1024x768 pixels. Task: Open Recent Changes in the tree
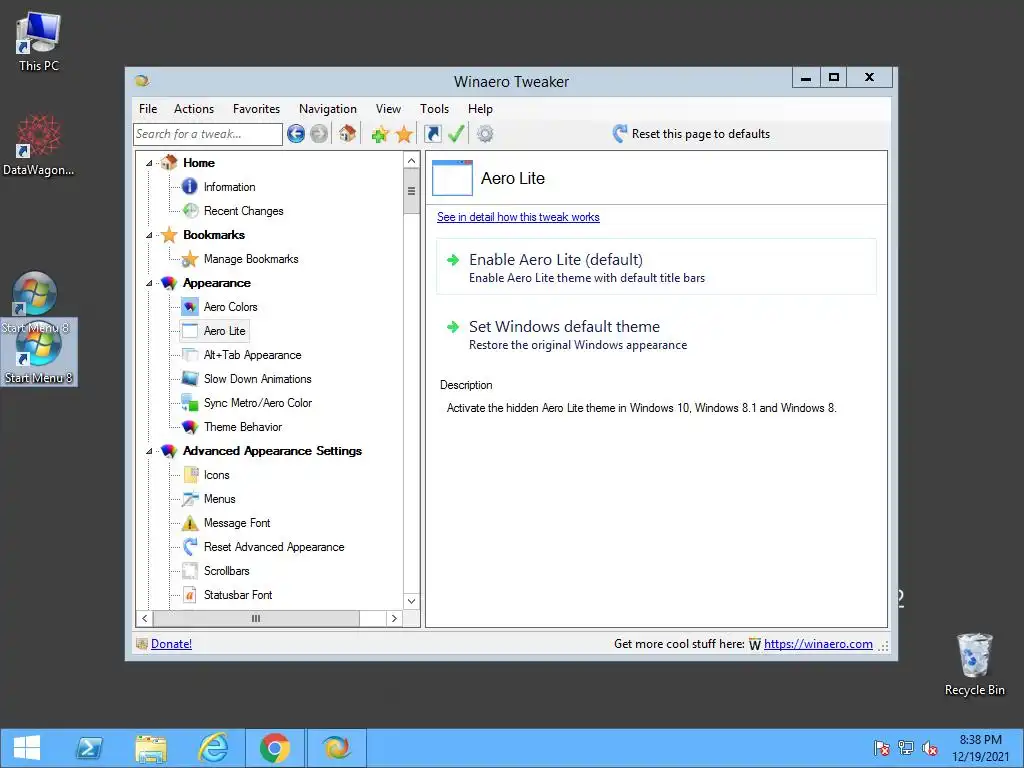click(244, 211)
